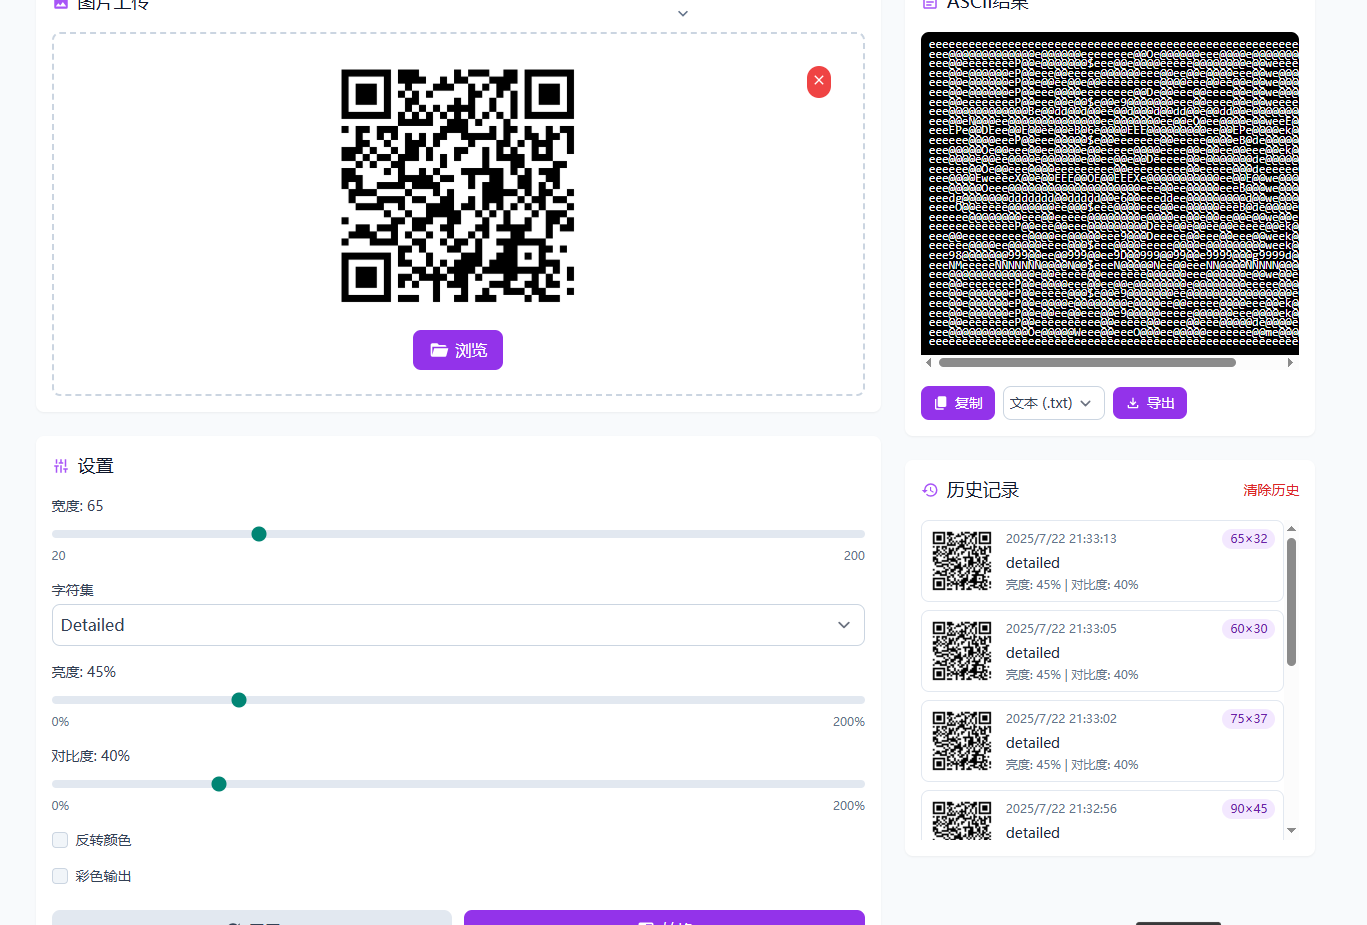Select the 60×30 history entry thumbnail
The image size is (1367, 925).
[962, 651]
